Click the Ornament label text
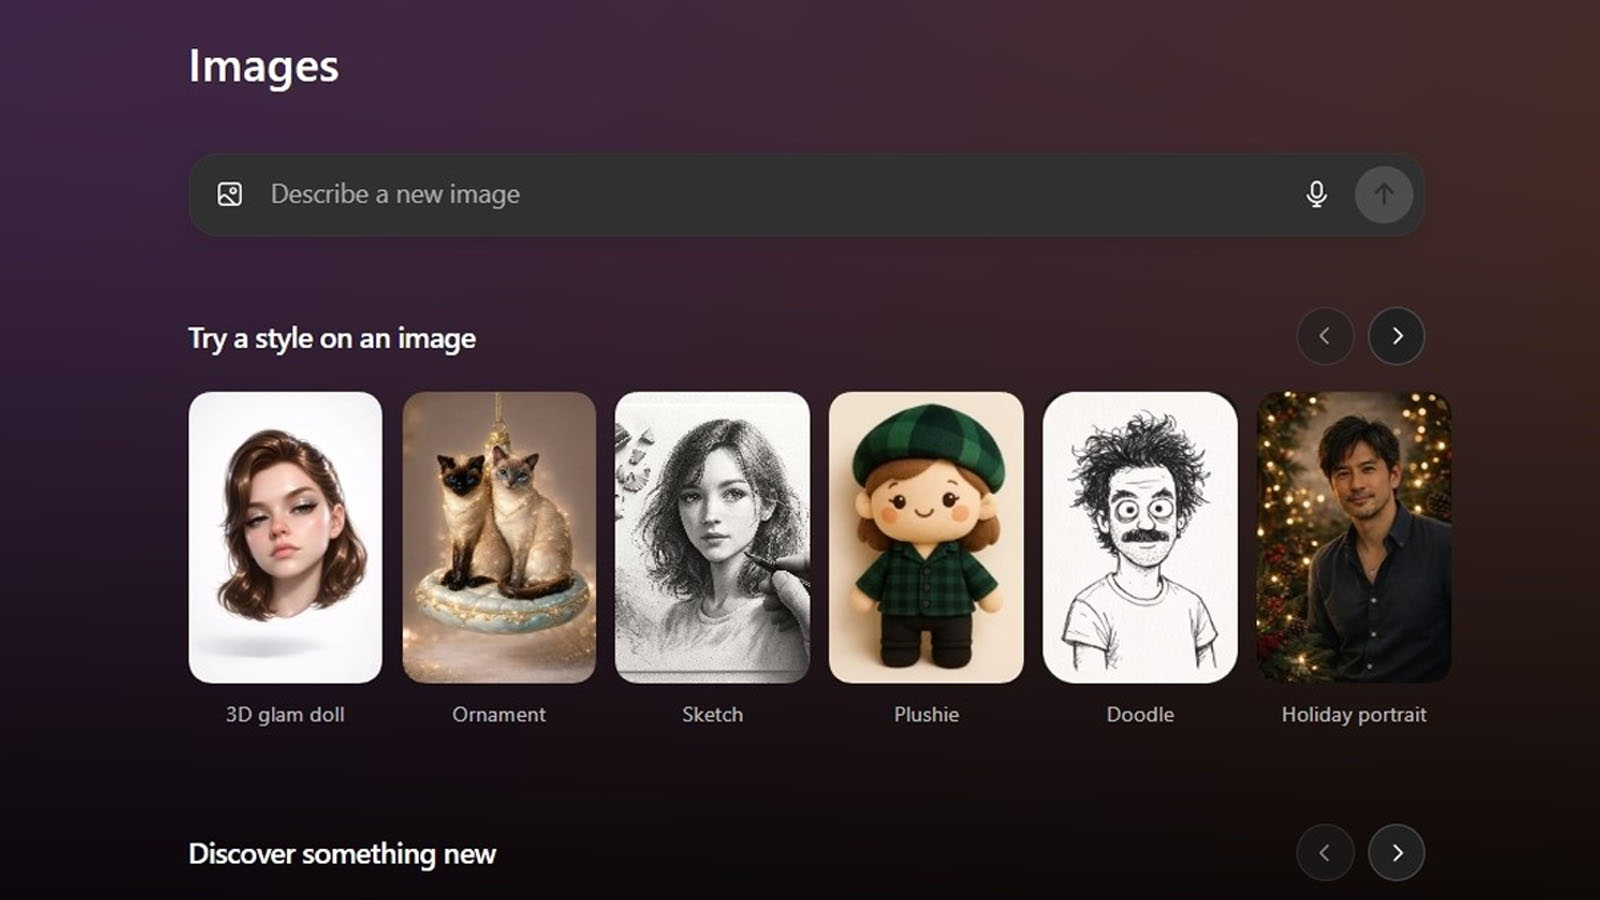This screenshot has width=1600, height=900. pyautogui.click(x=499, y=714)
